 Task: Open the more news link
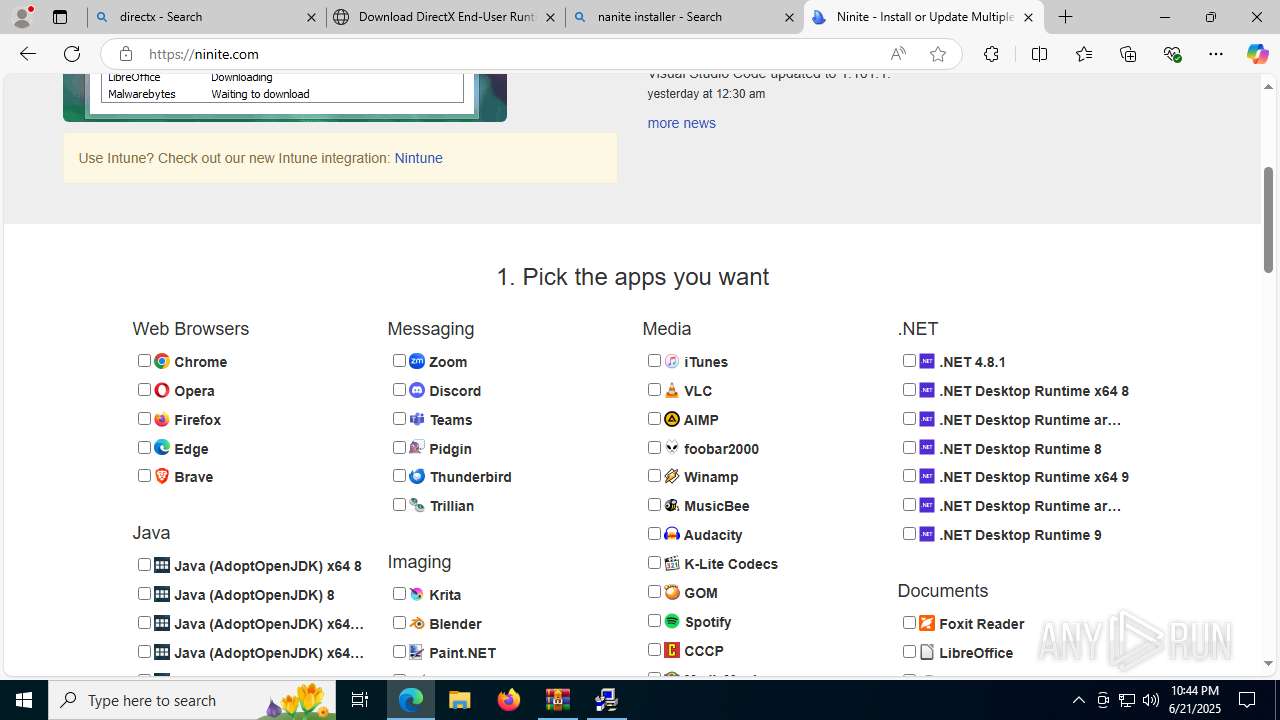coord(681,123)
